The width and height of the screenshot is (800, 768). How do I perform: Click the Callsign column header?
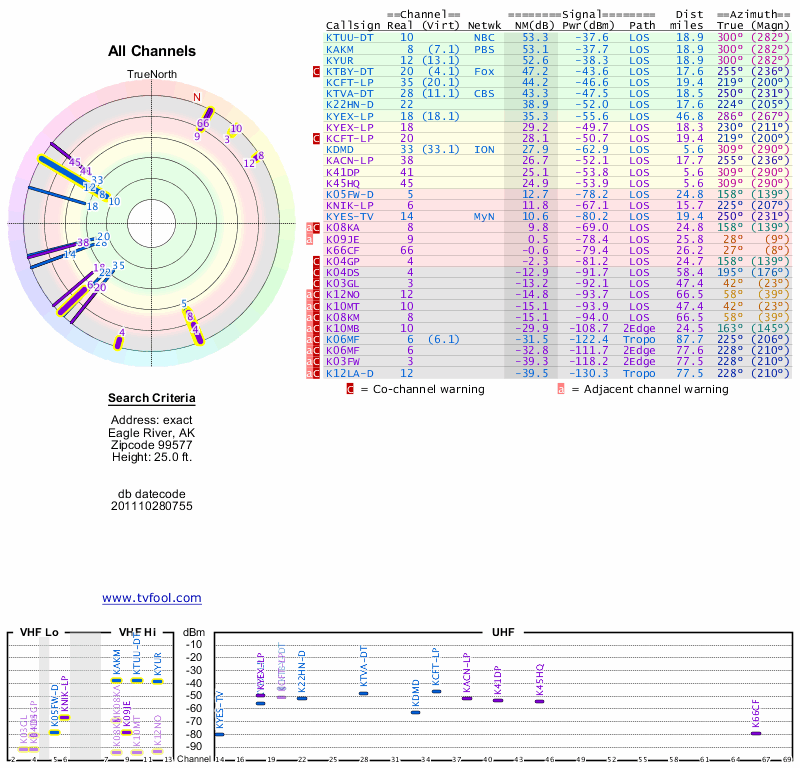[x=353, y=26]
